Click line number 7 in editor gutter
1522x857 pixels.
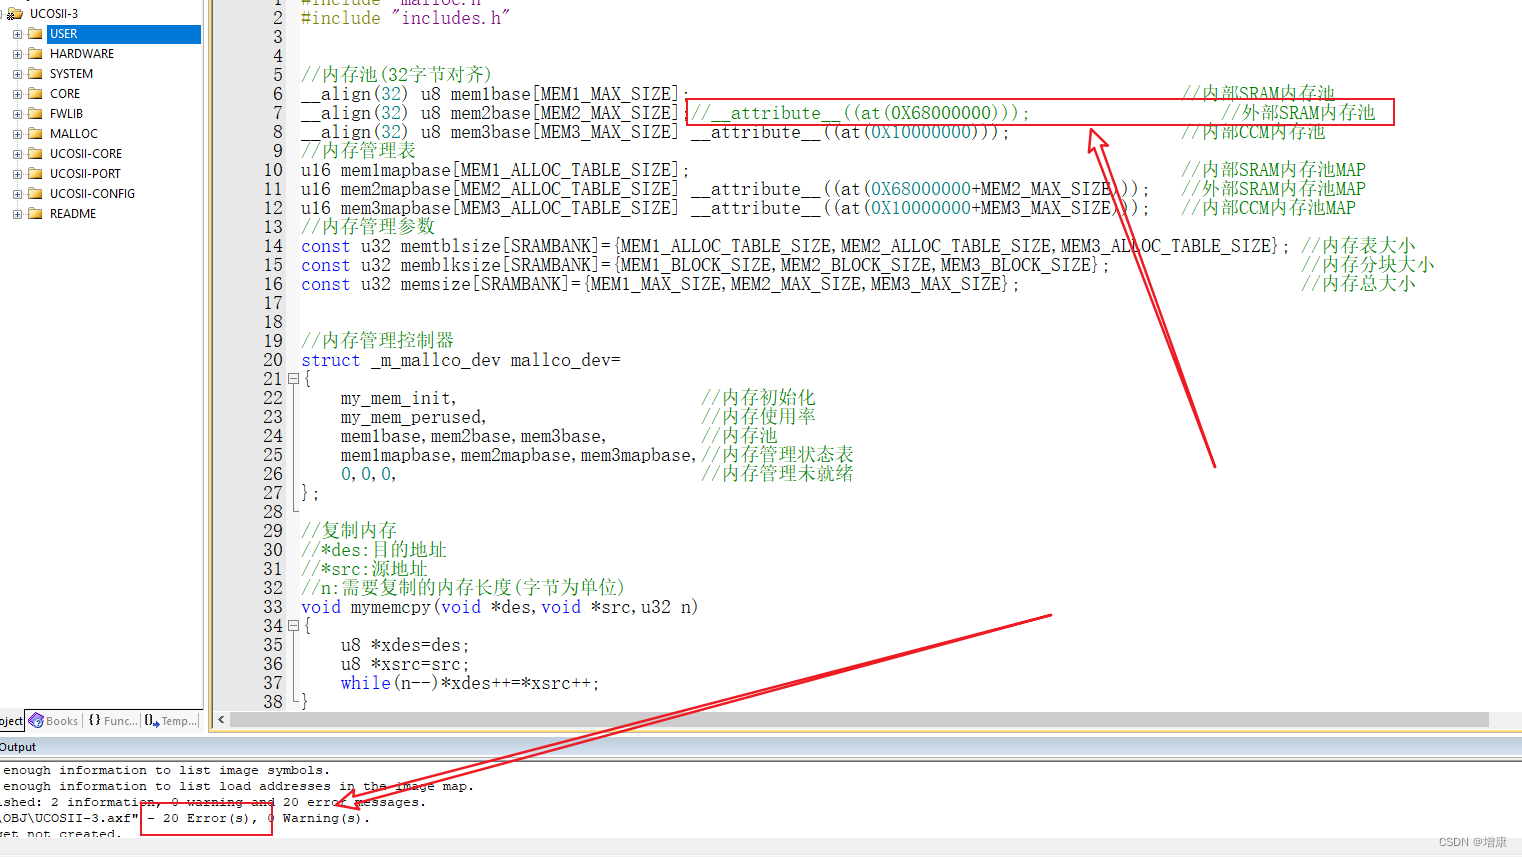pos(278,113)
